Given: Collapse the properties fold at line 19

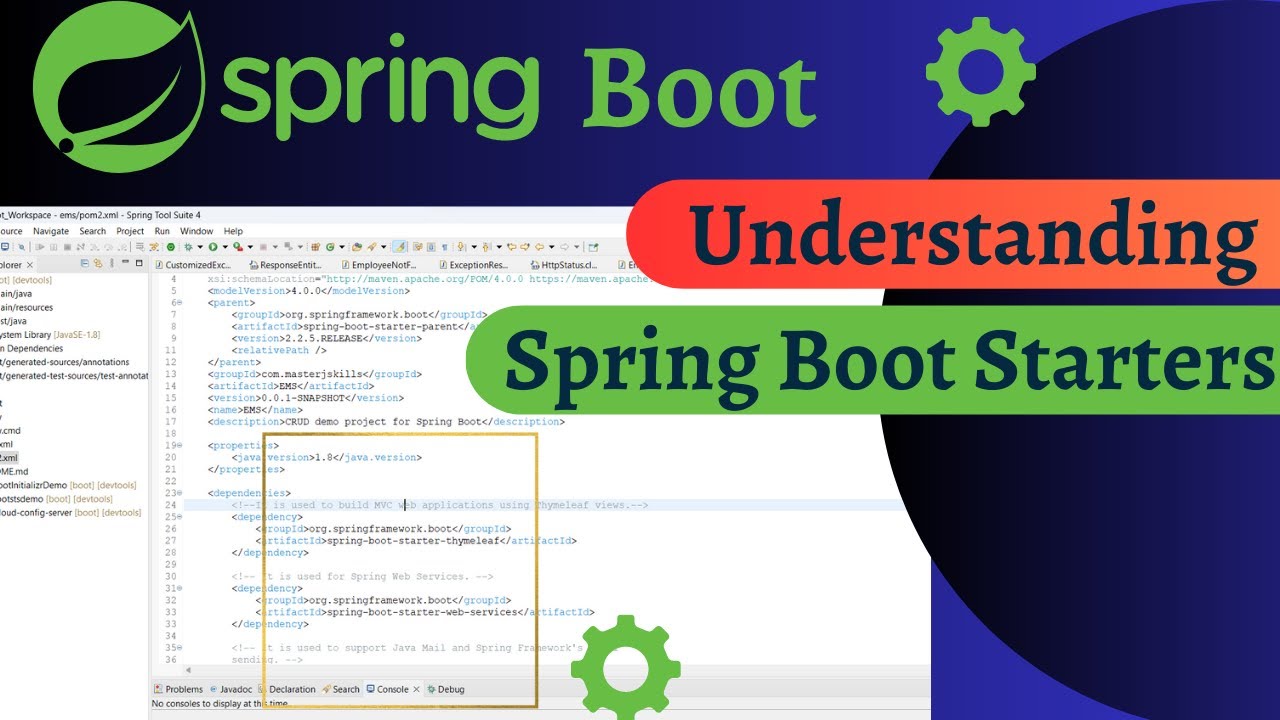Looking at the screenshot, I should 180,445.
